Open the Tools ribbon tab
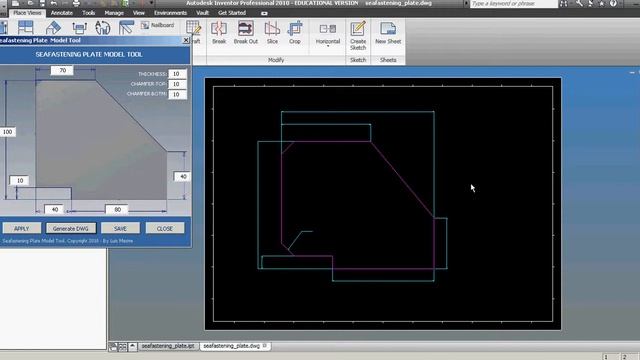Image resolution: width=640 pixels, height=360 pixels. coord(88,13)
